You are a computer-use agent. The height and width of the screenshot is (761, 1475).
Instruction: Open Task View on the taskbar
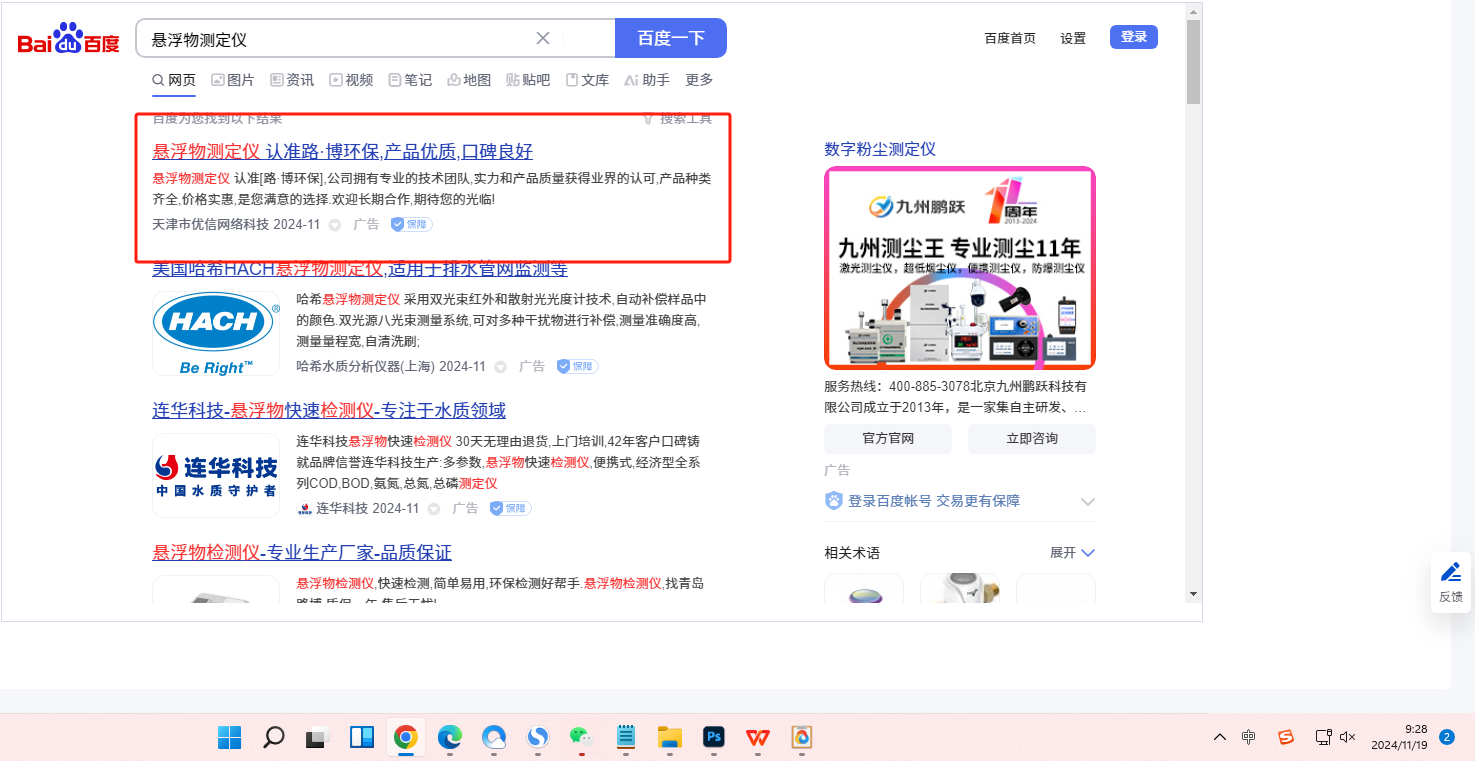coord(318,738)
